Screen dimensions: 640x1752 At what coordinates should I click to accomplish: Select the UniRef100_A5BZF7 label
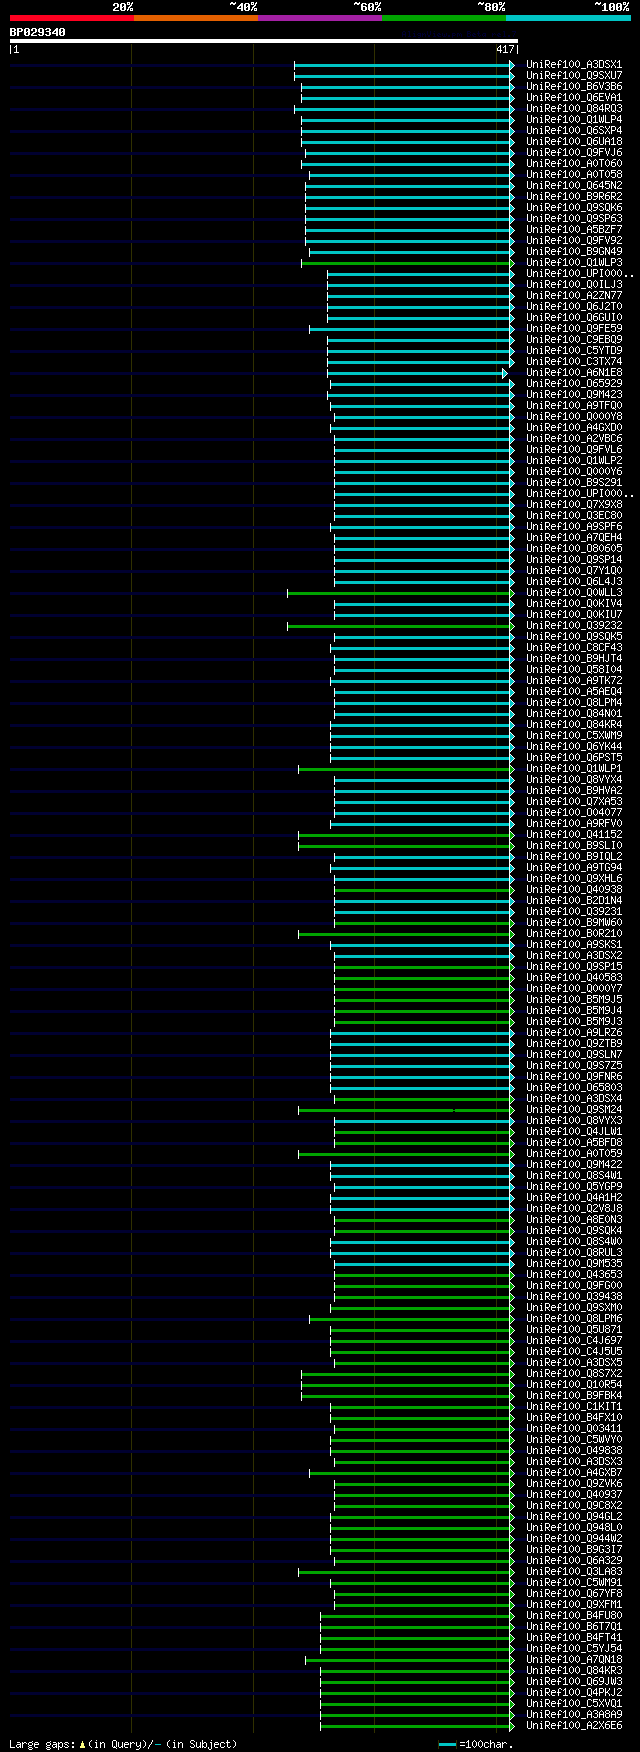574,230
